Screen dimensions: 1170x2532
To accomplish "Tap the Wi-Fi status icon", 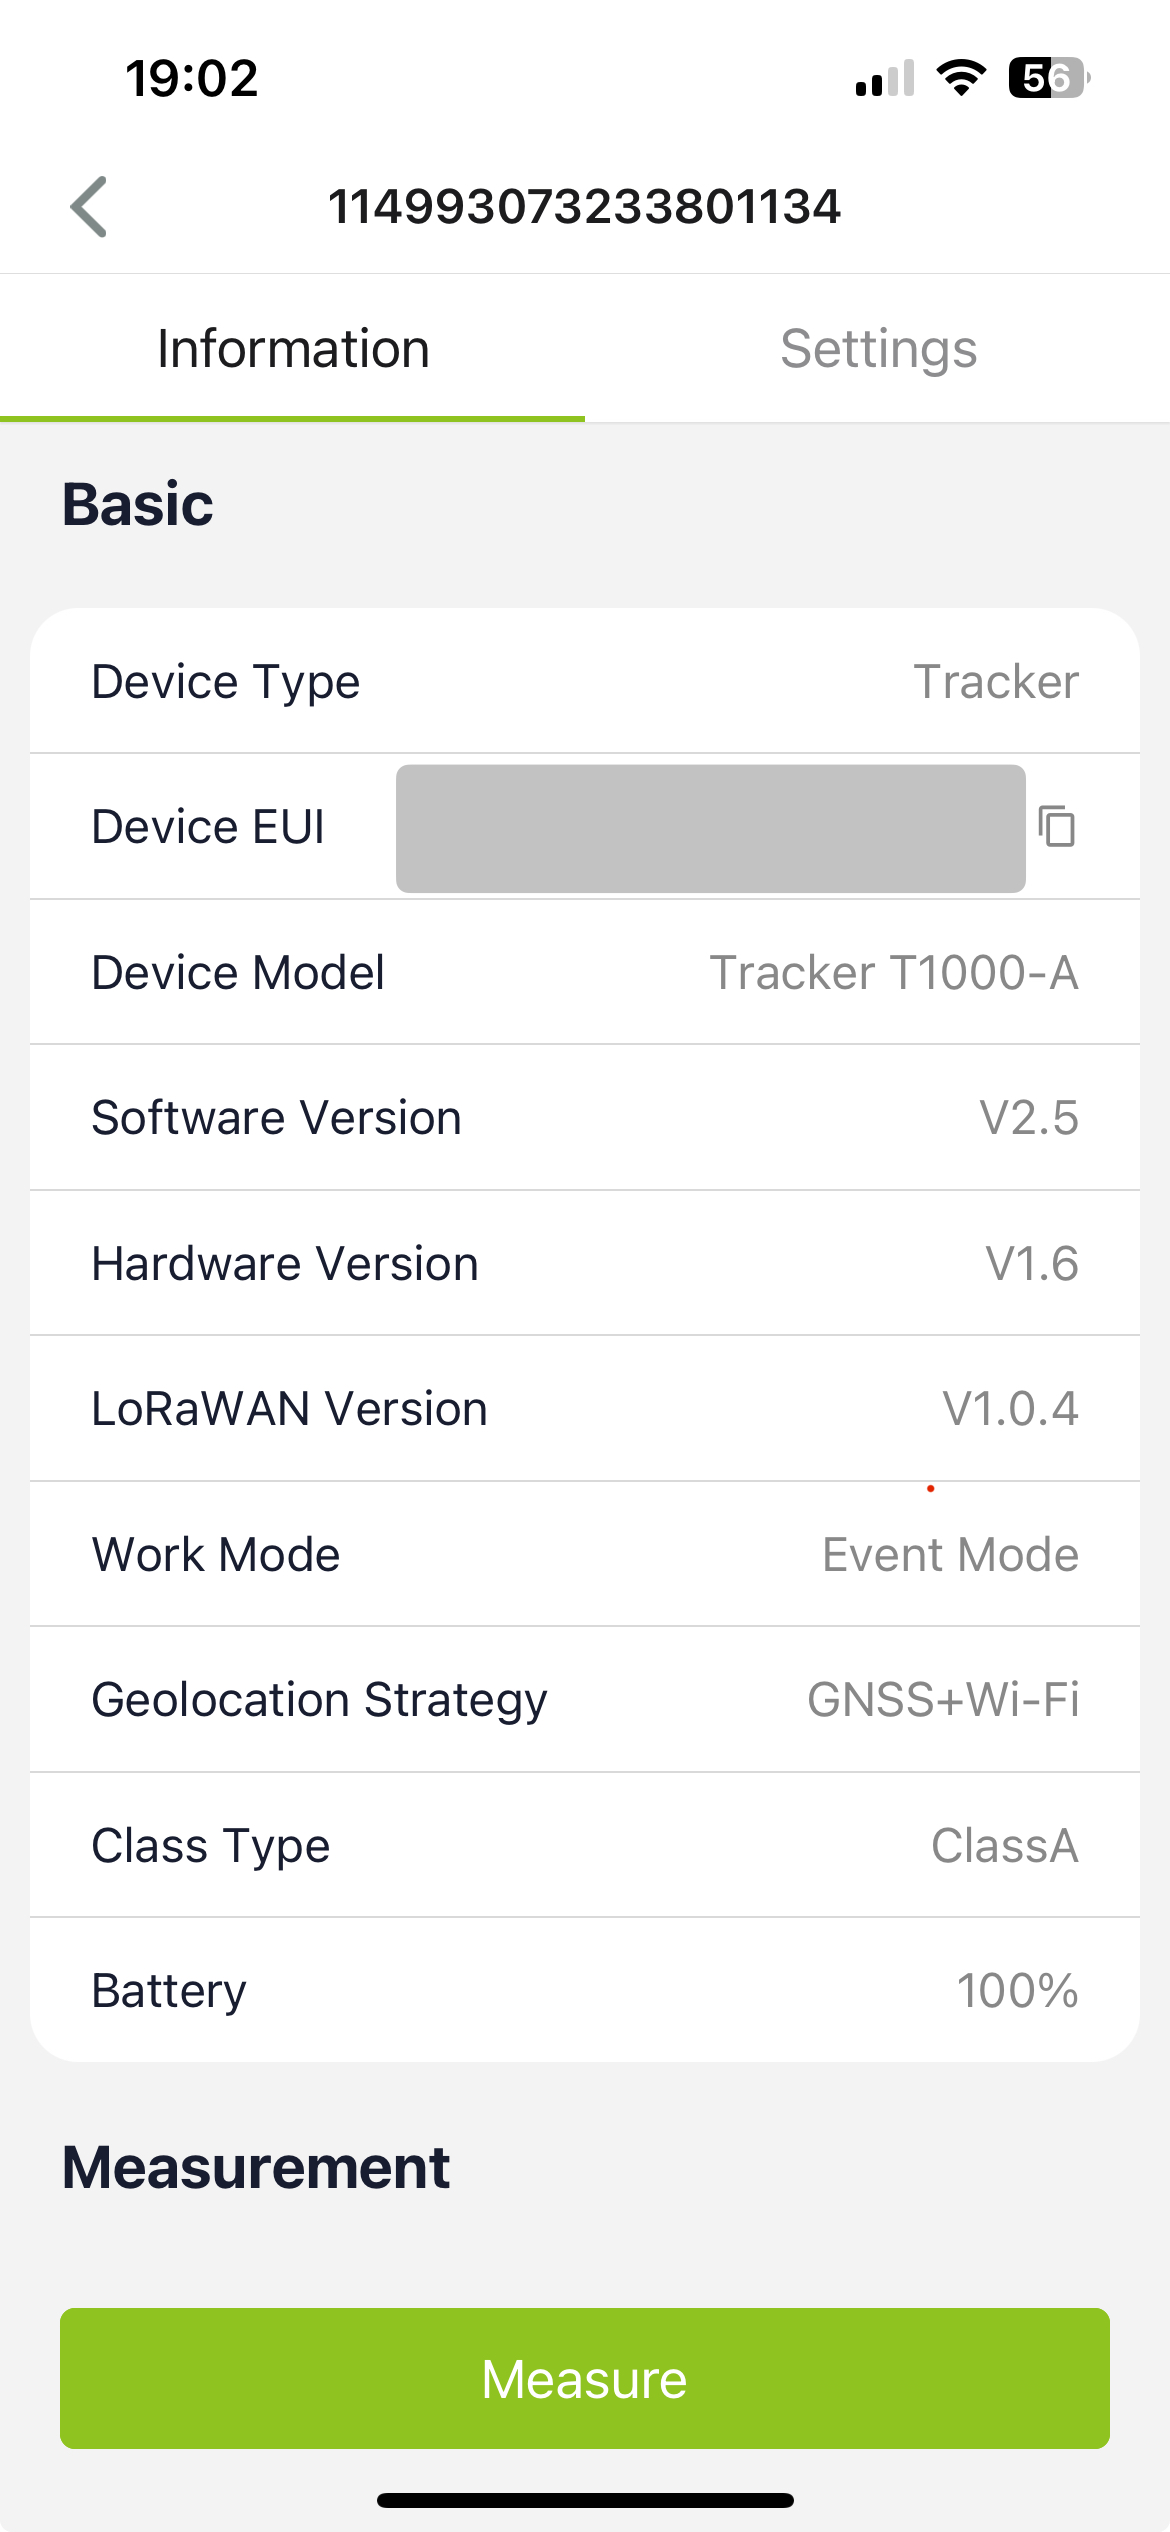I will coord(961,78).
